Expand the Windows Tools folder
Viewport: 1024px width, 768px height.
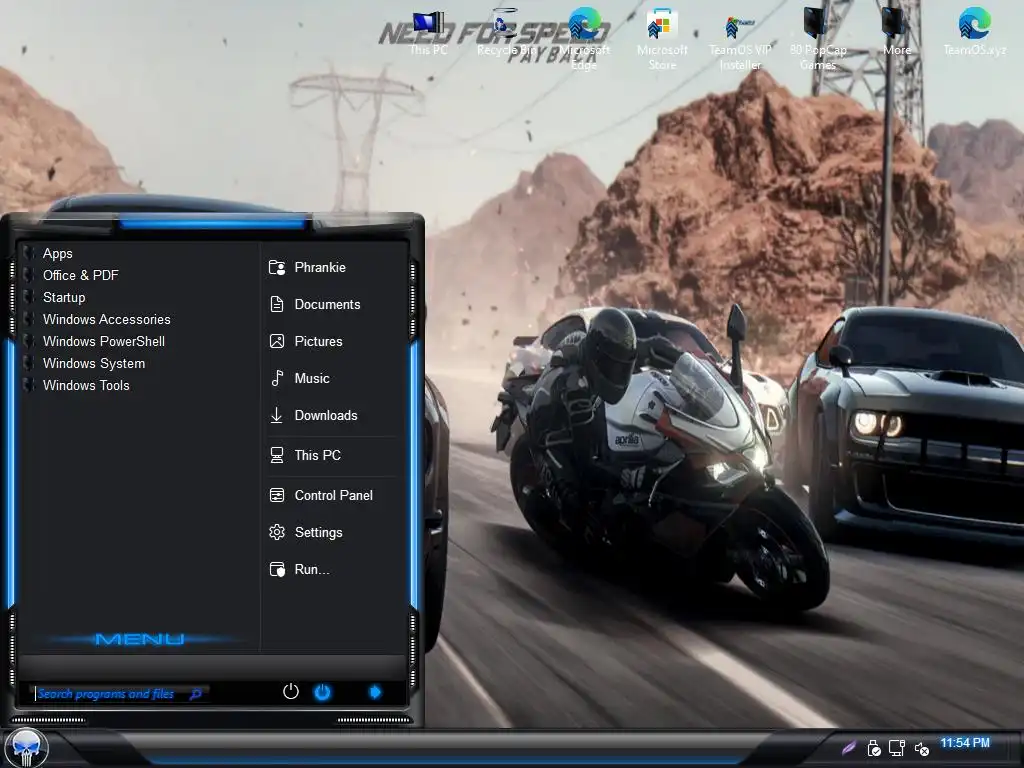tap(86, 385)
